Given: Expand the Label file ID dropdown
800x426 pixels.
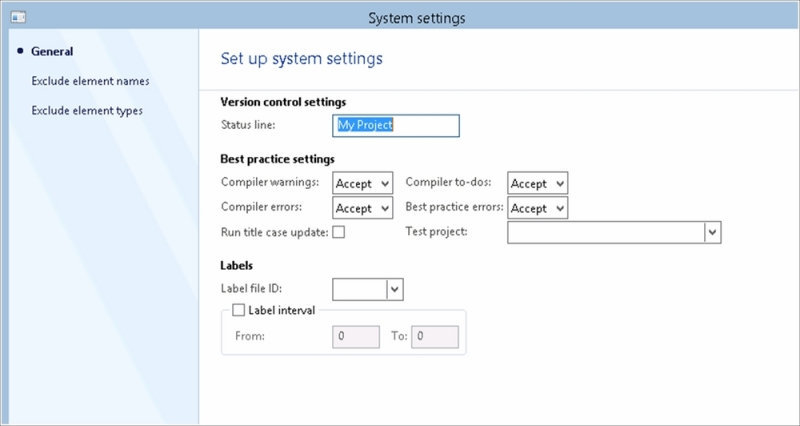Looking at the screenshot, I should pos(394,289).
